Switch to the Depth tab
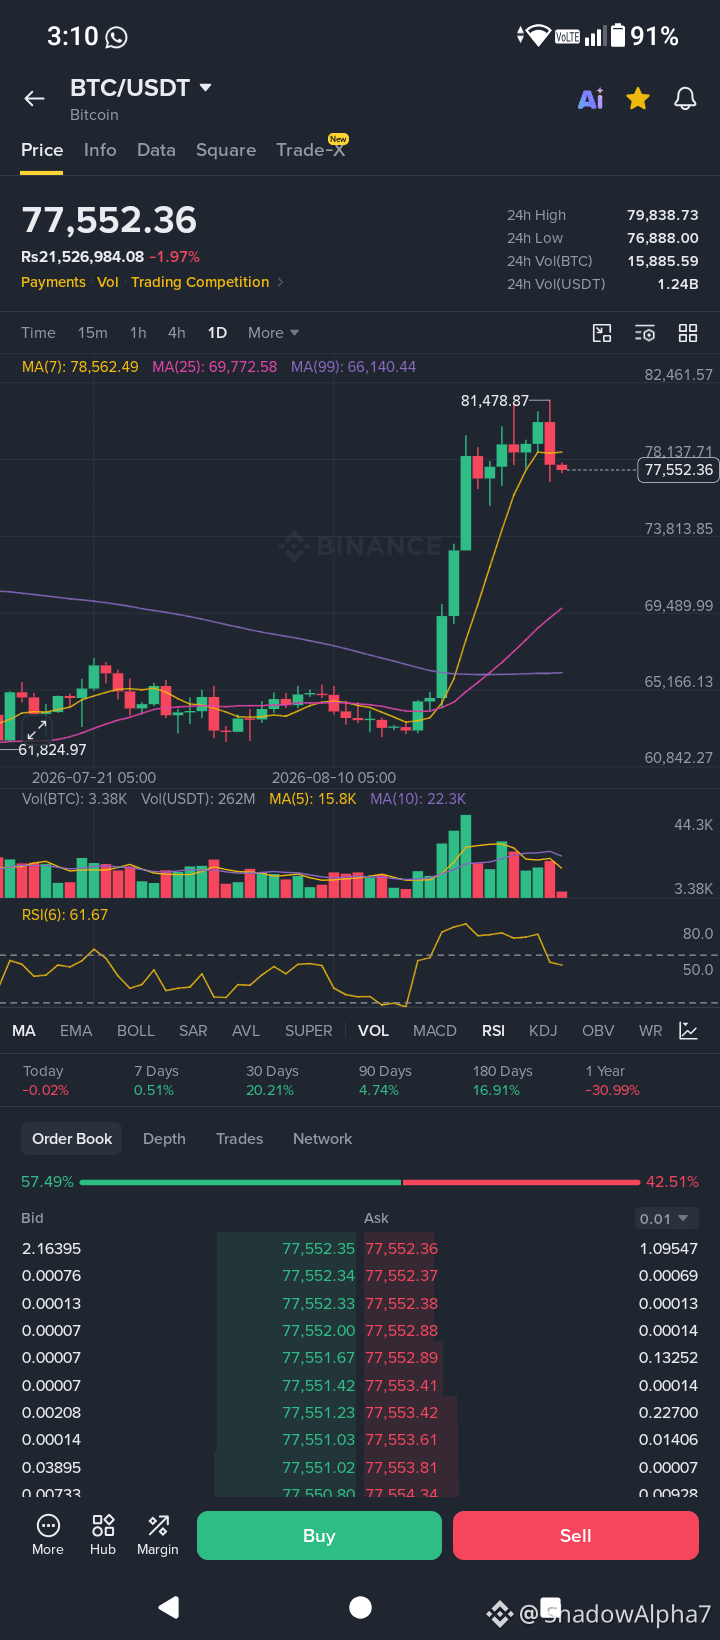720x1640 pixels. (164, 1139)
